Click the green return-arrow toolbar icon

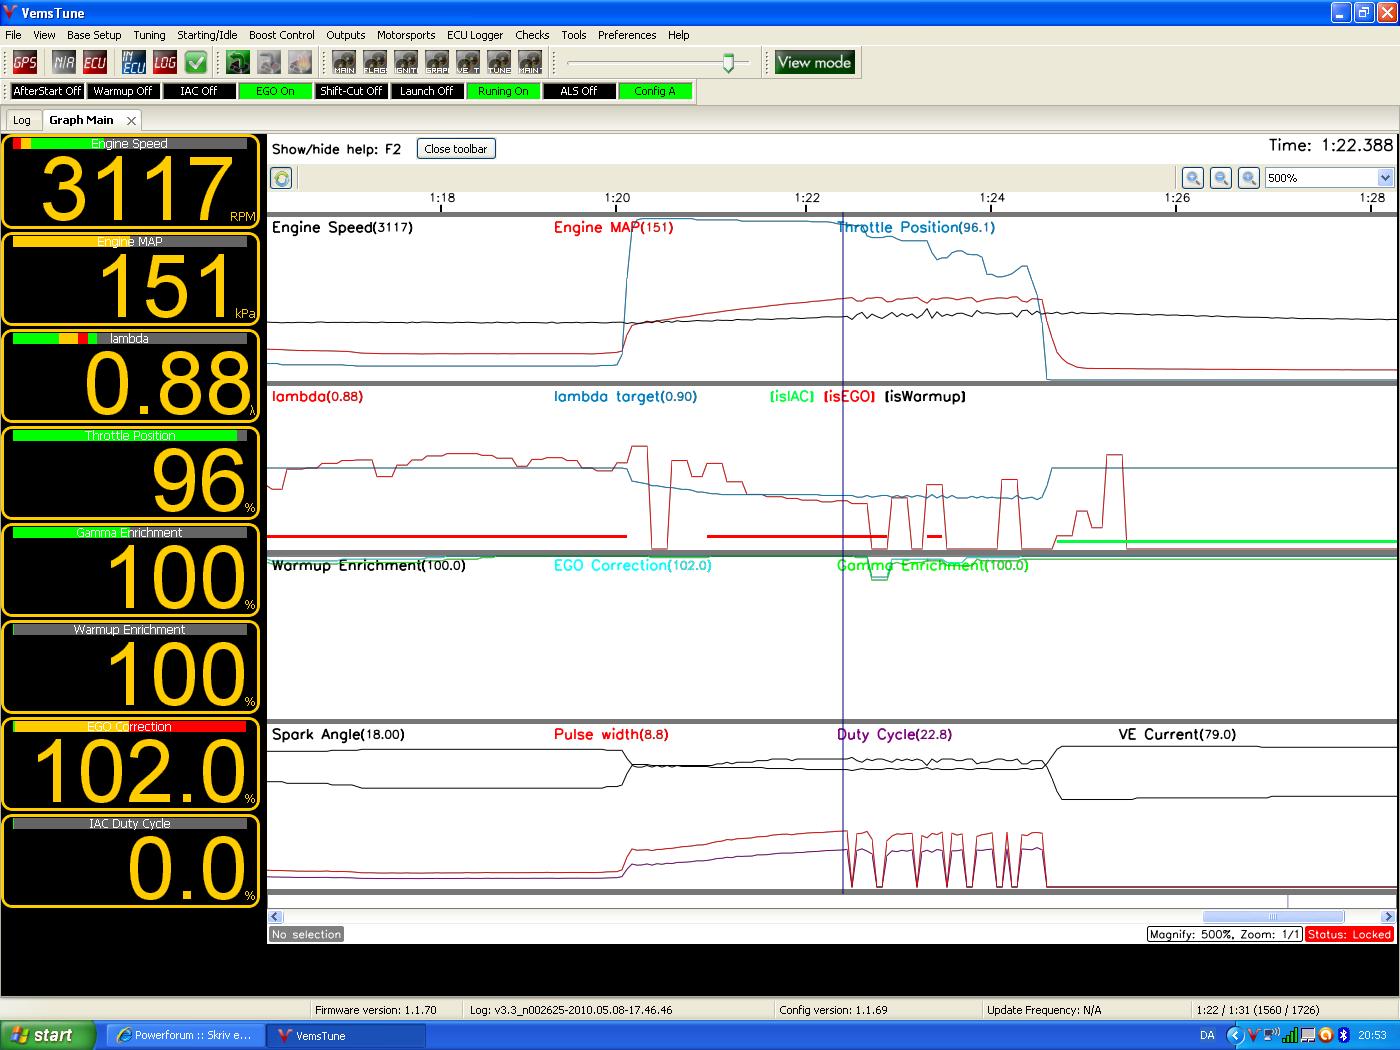[x=238, y=63]
